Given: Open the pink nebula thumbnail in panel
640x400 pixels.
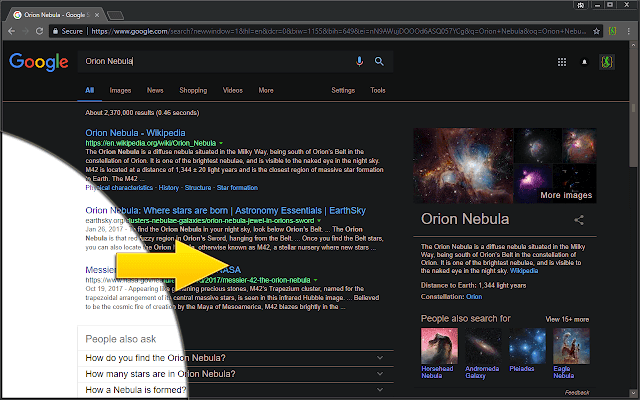Looking at the screenshot, I should point(533,184).
